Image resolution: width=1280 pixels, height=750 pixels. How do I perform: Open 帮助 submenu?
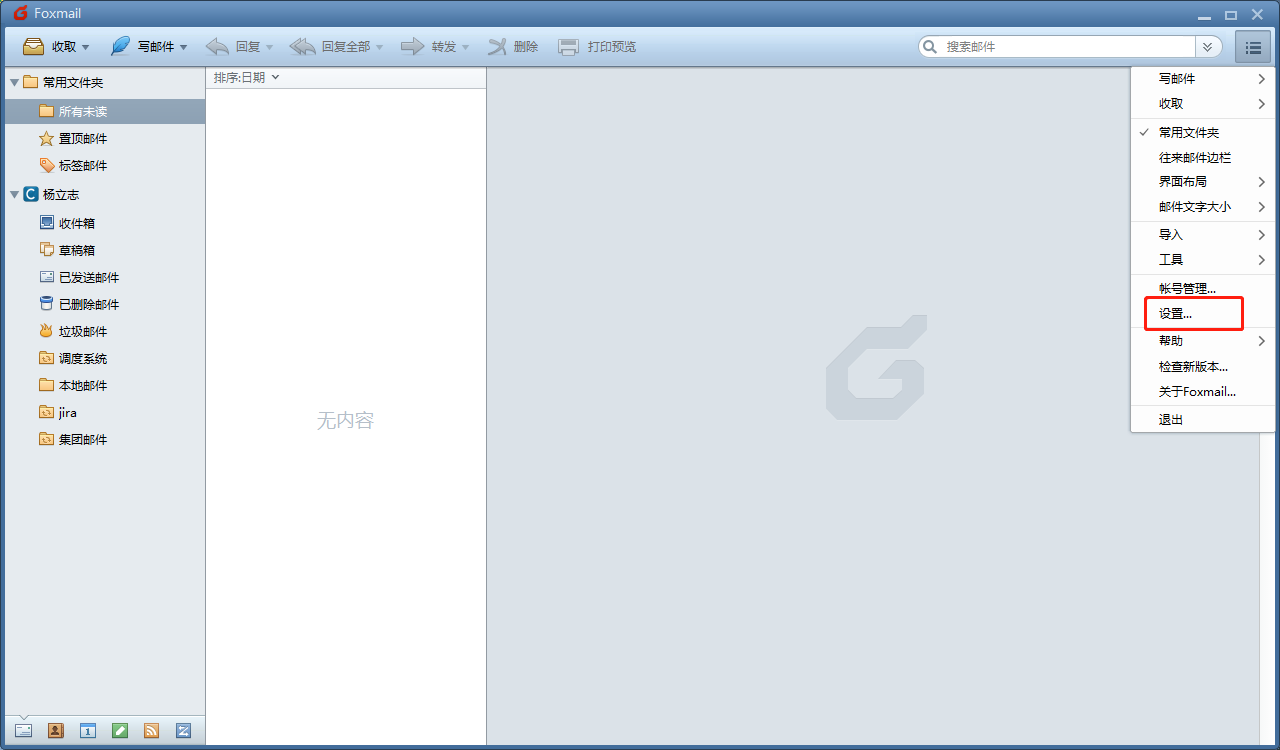pos(1203,340)
